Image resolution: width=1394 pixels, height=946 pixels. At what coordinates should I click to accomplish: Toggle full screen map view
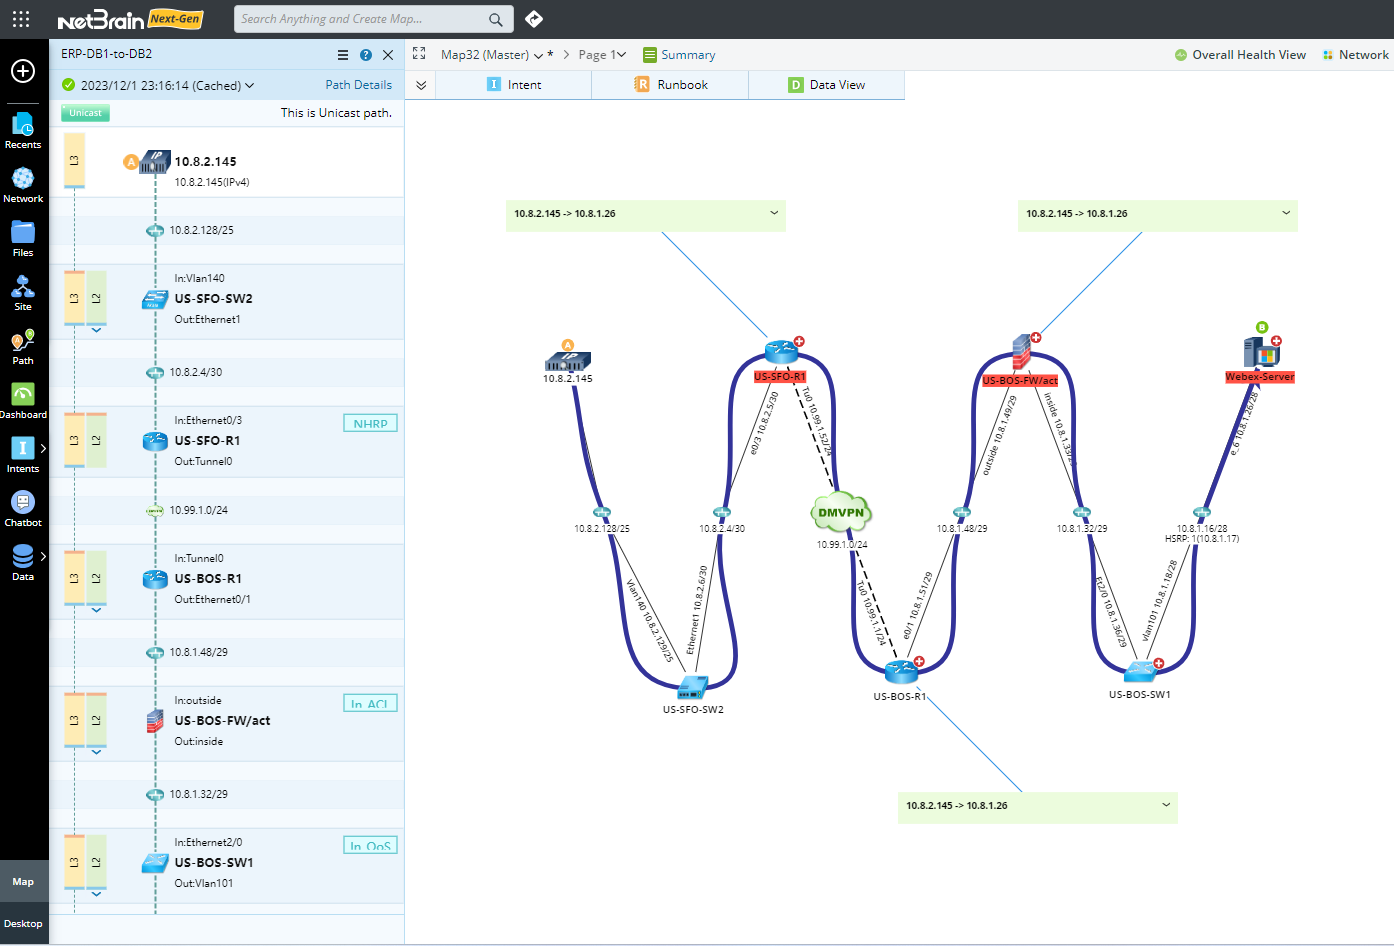click(x=419, y=54)
